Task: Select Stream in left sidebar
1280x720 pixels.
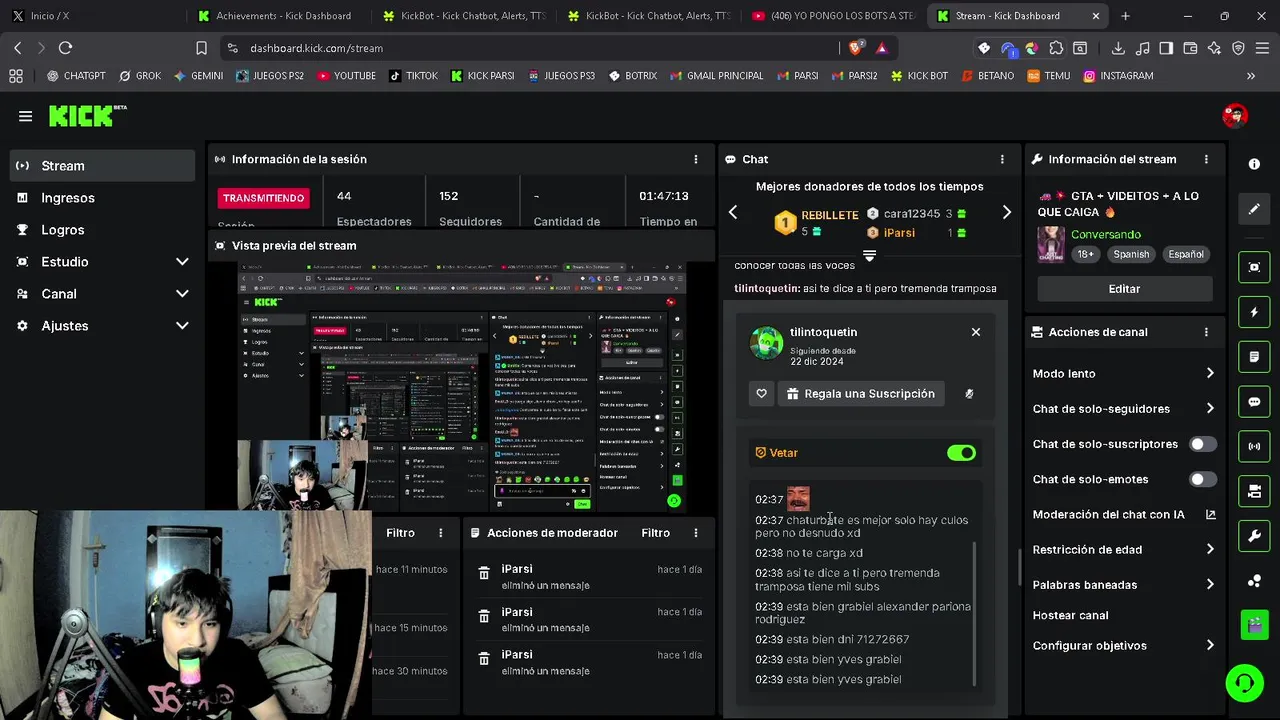Action: [x=102, y=166]
